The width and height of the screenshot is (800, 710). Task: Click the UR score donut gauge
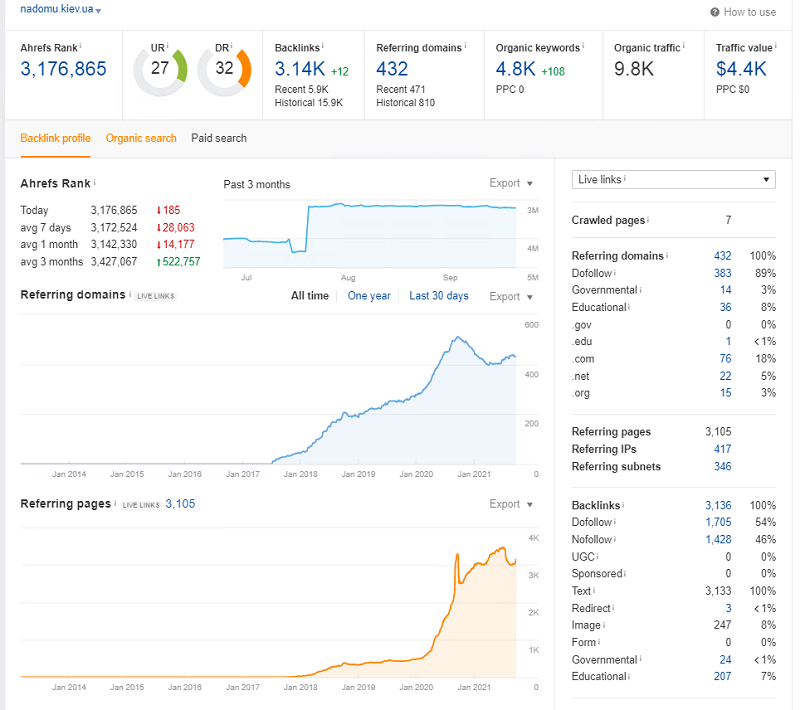tap(160, 70)
